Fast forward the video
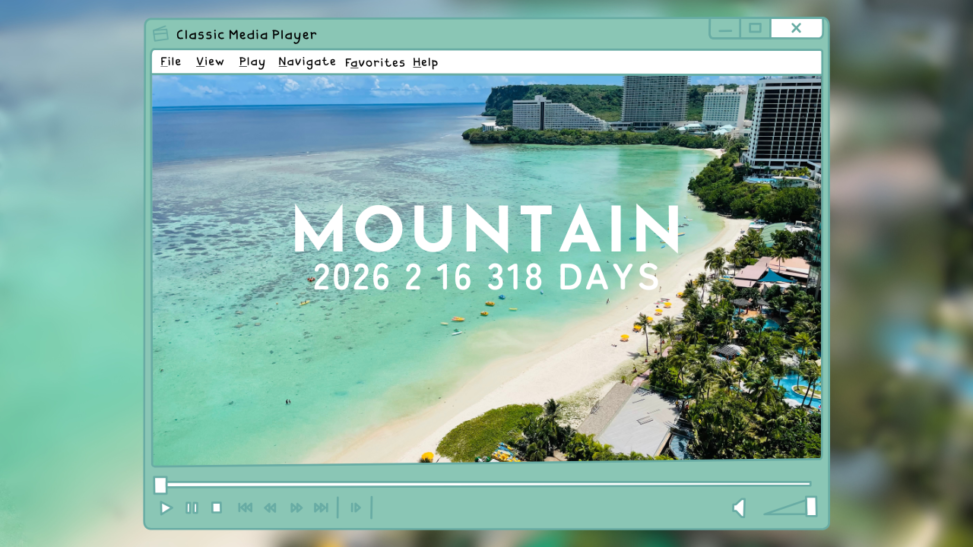This screenshot has height=547, width=973. [x=296, y=508]
